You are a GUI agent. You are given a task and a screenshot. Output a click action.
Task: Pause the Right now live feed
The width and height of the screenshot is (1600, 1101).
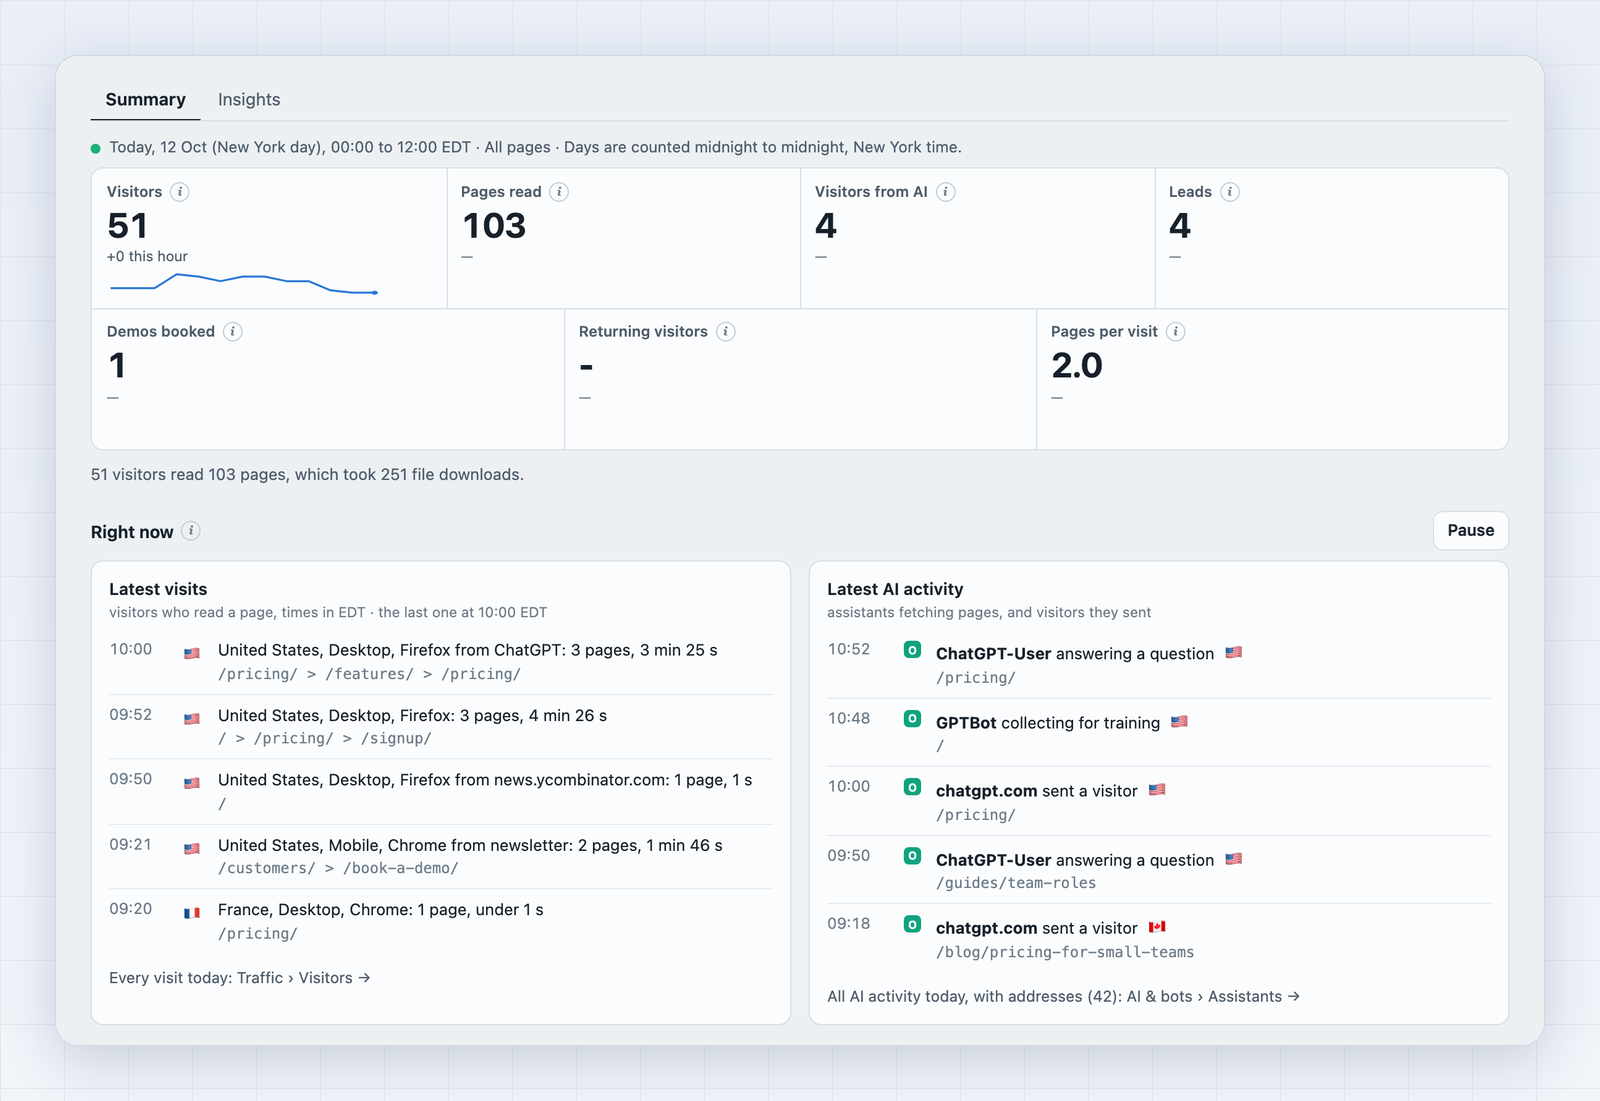point(1471,531)
